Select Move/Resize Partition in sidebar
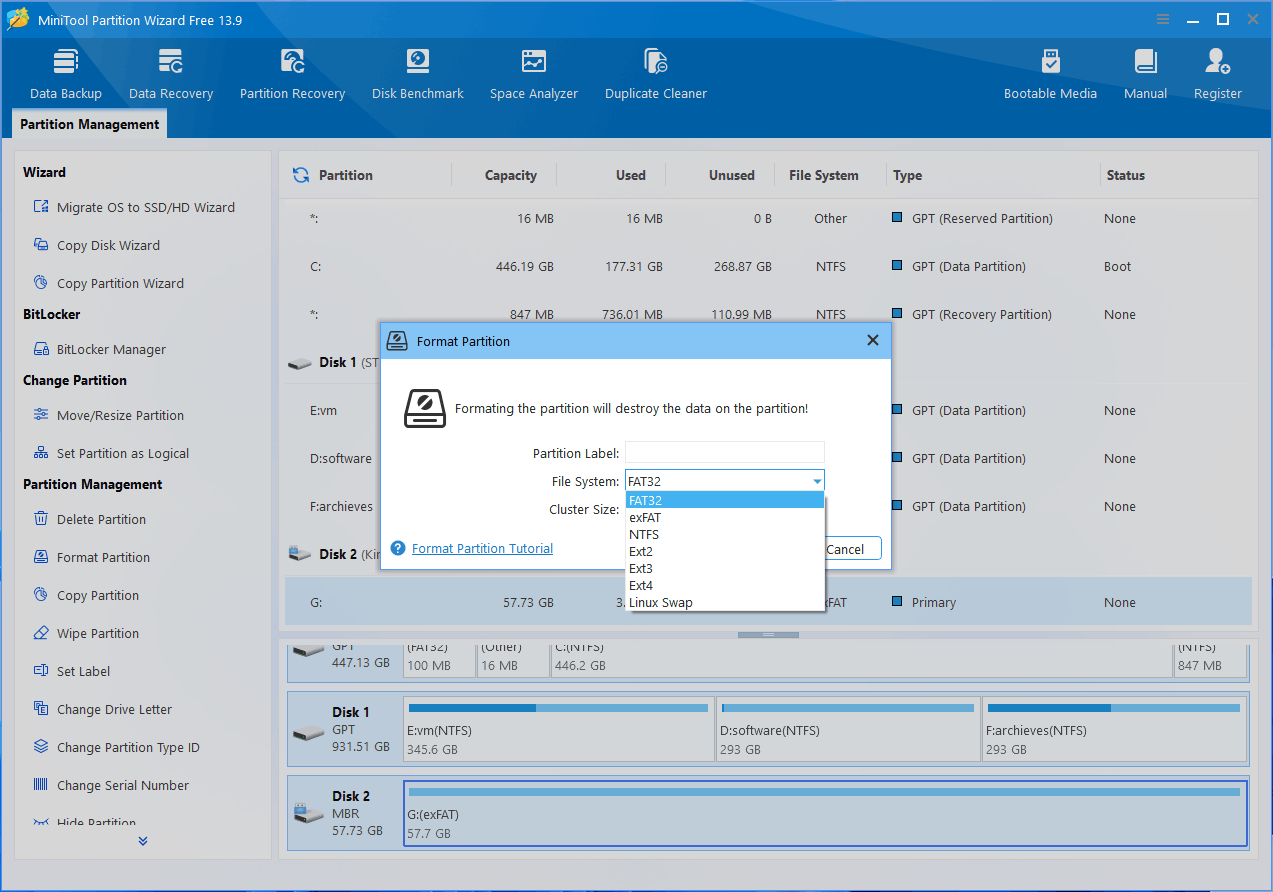Screen dimensions: 1273x892 click(108, 415)
